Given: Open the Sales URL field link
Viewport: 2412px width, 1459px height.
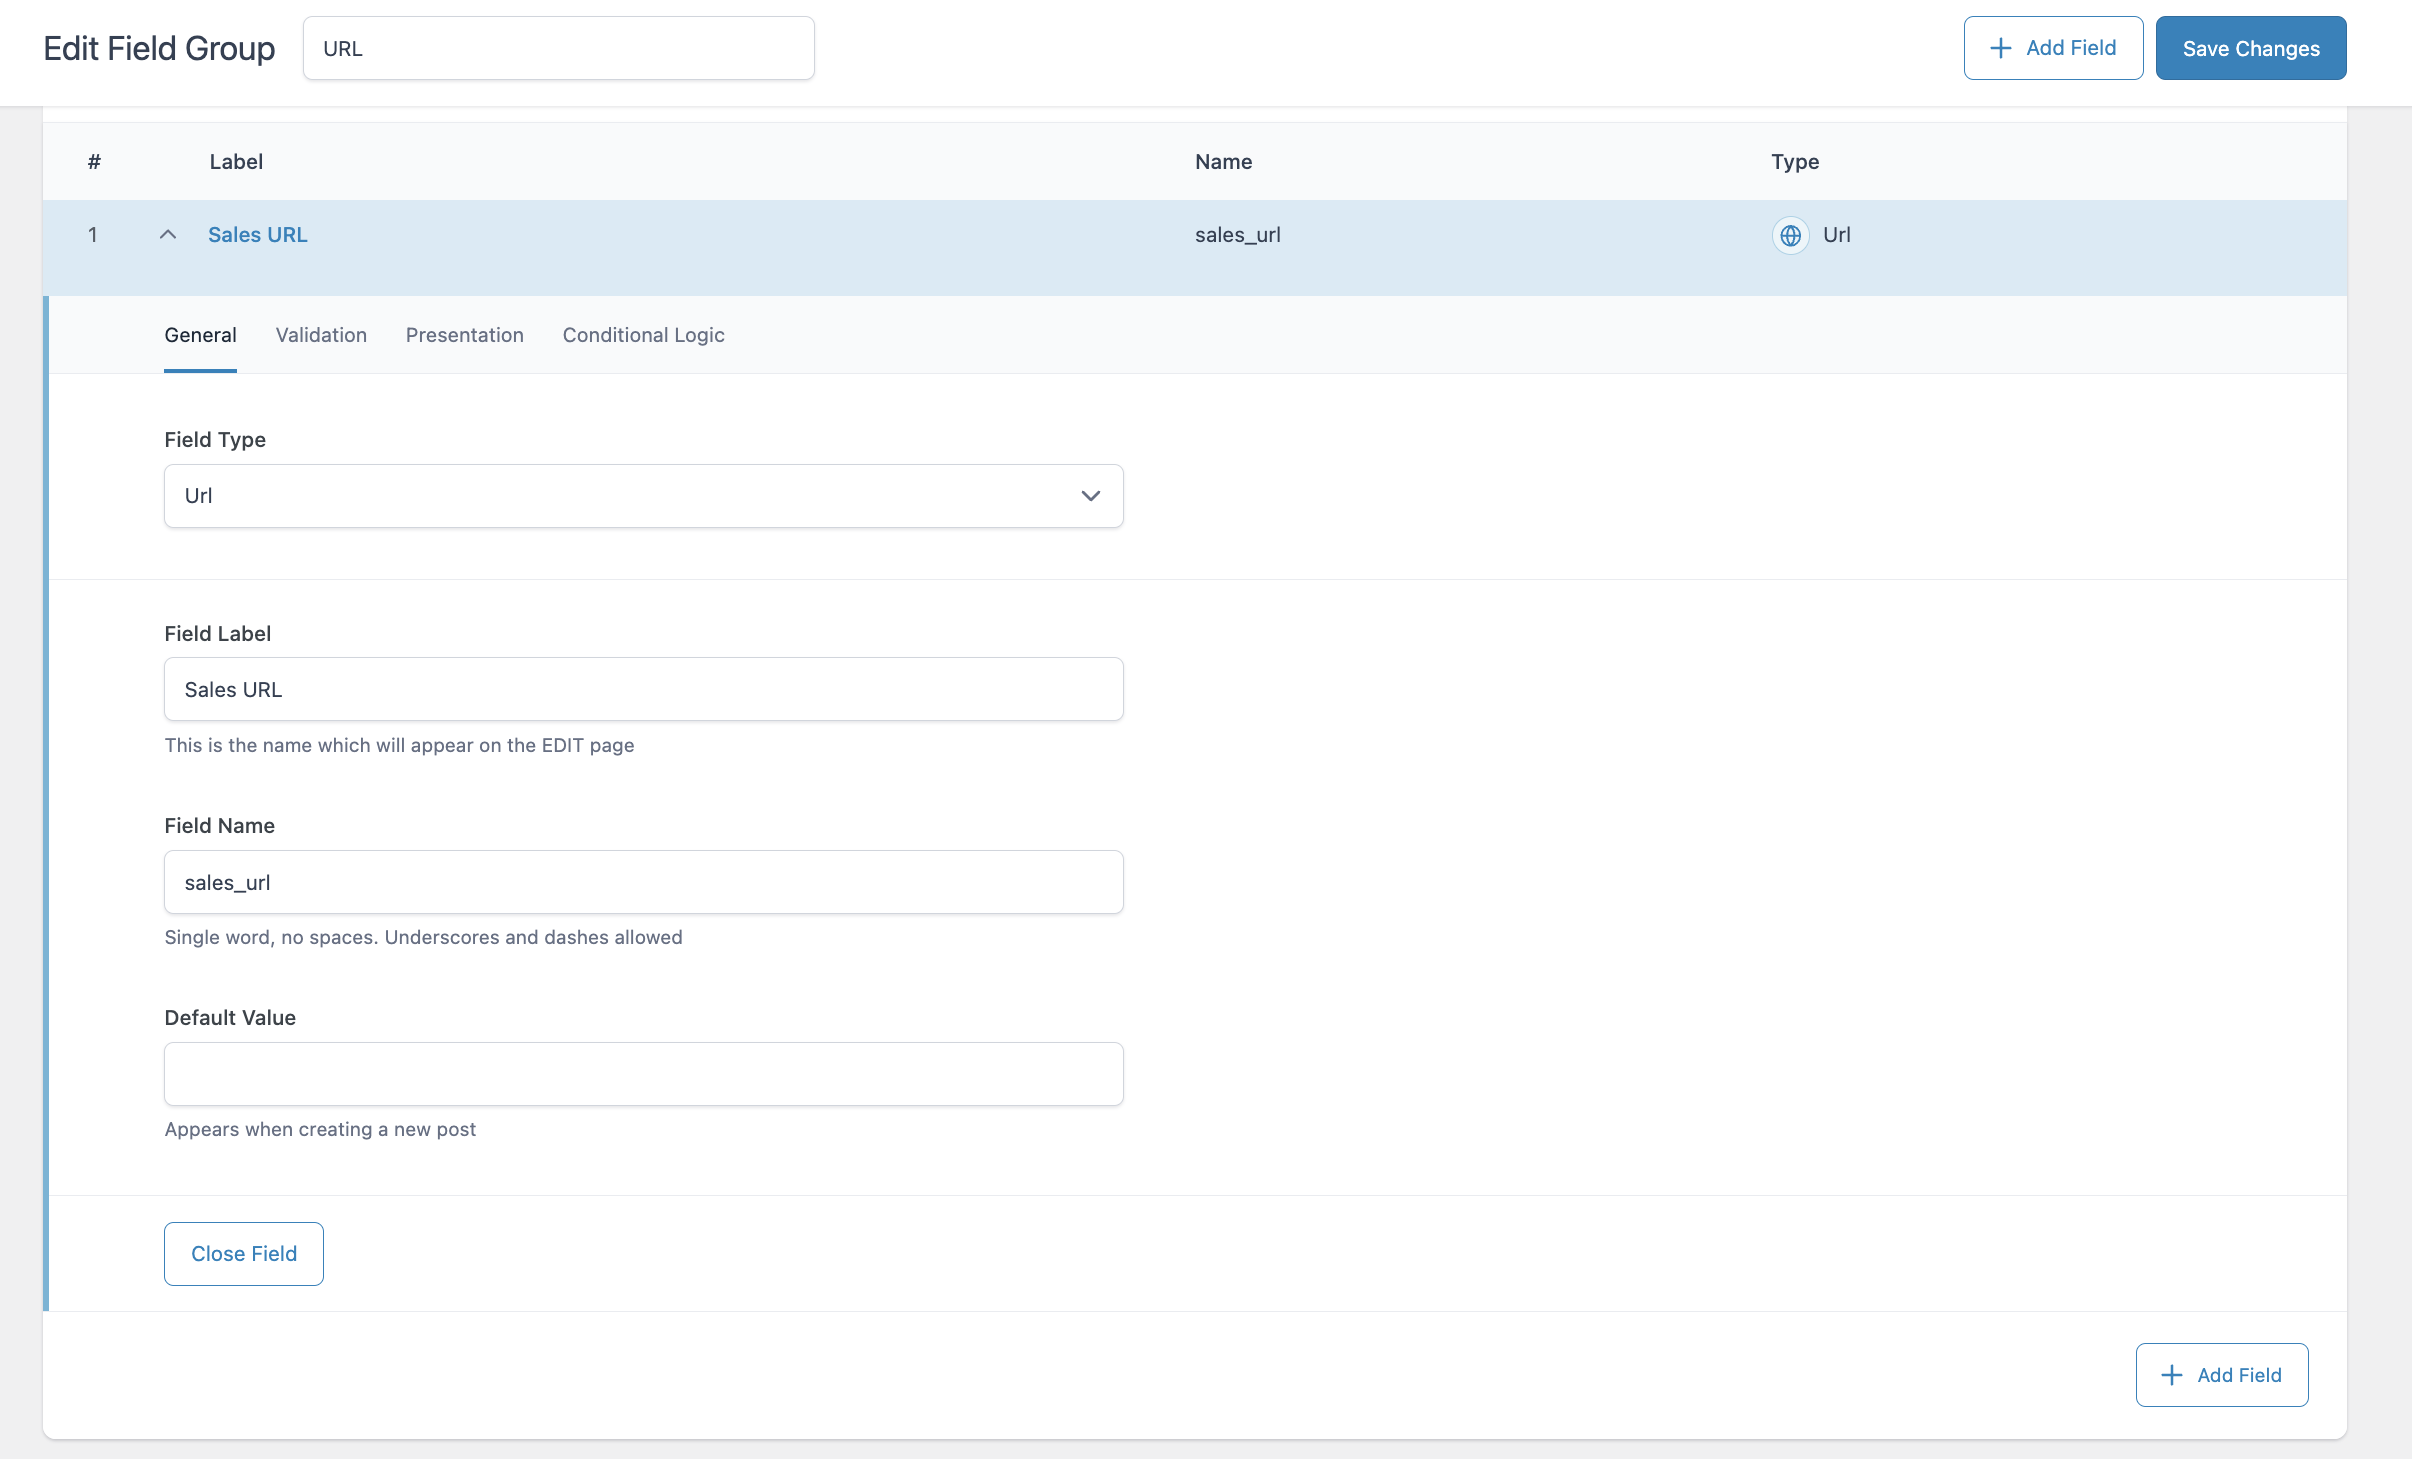Looking at the screenshot, I should click(x=258, y=235).
